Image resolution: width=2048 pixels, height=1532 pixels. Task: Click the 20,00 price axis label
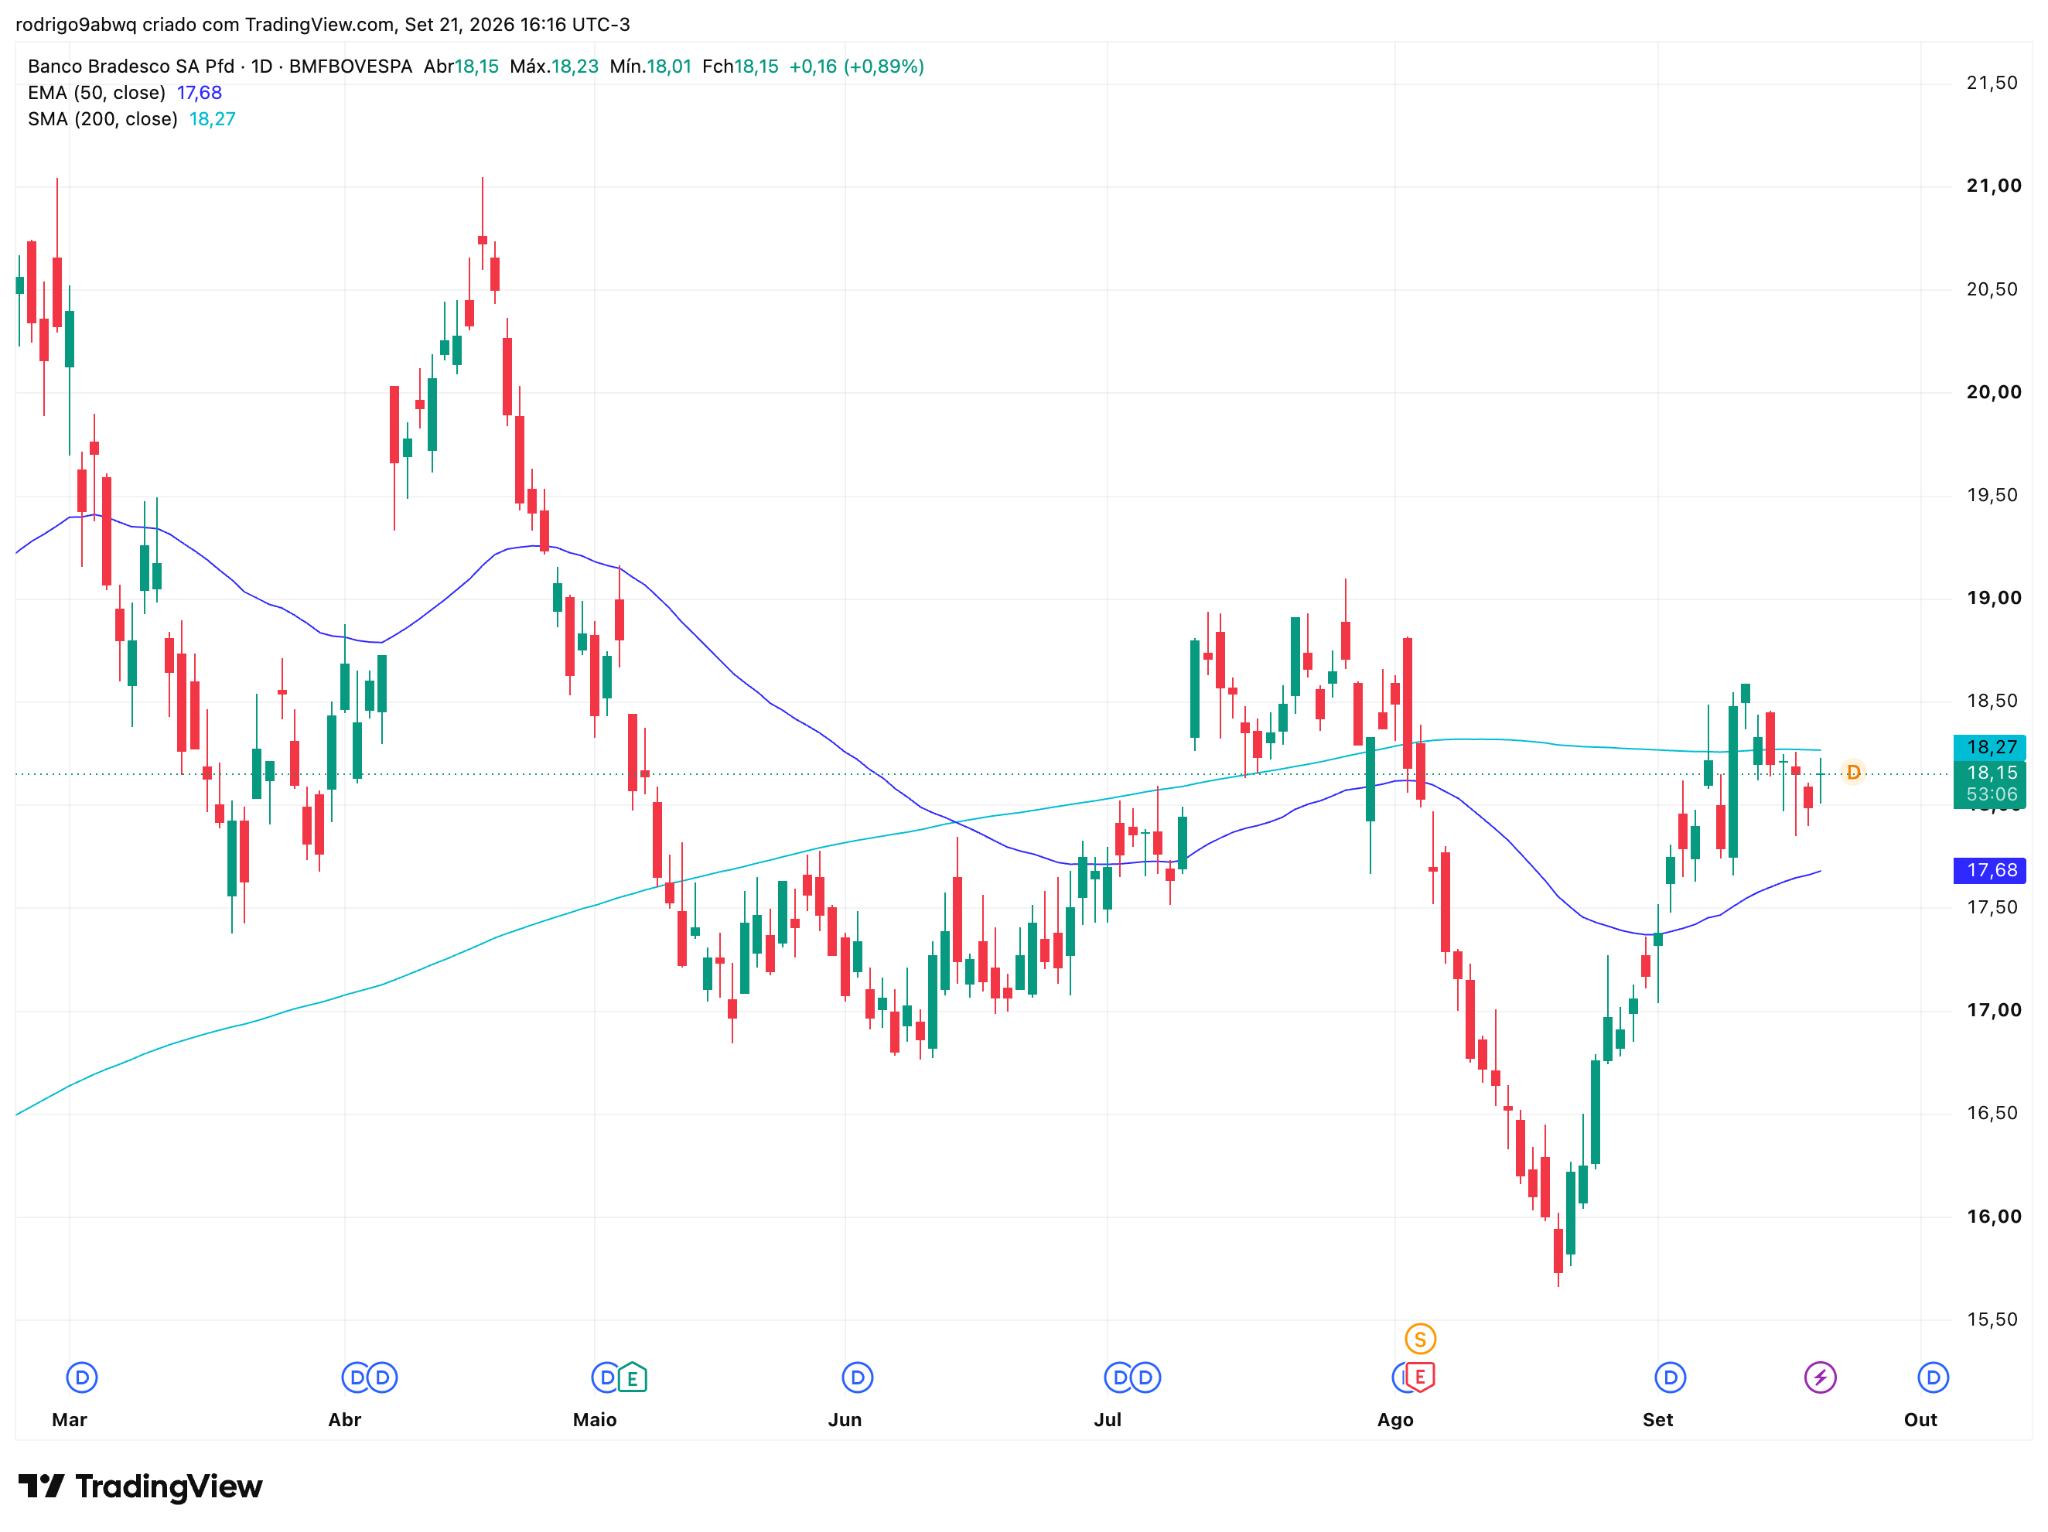coord(1994,392)
